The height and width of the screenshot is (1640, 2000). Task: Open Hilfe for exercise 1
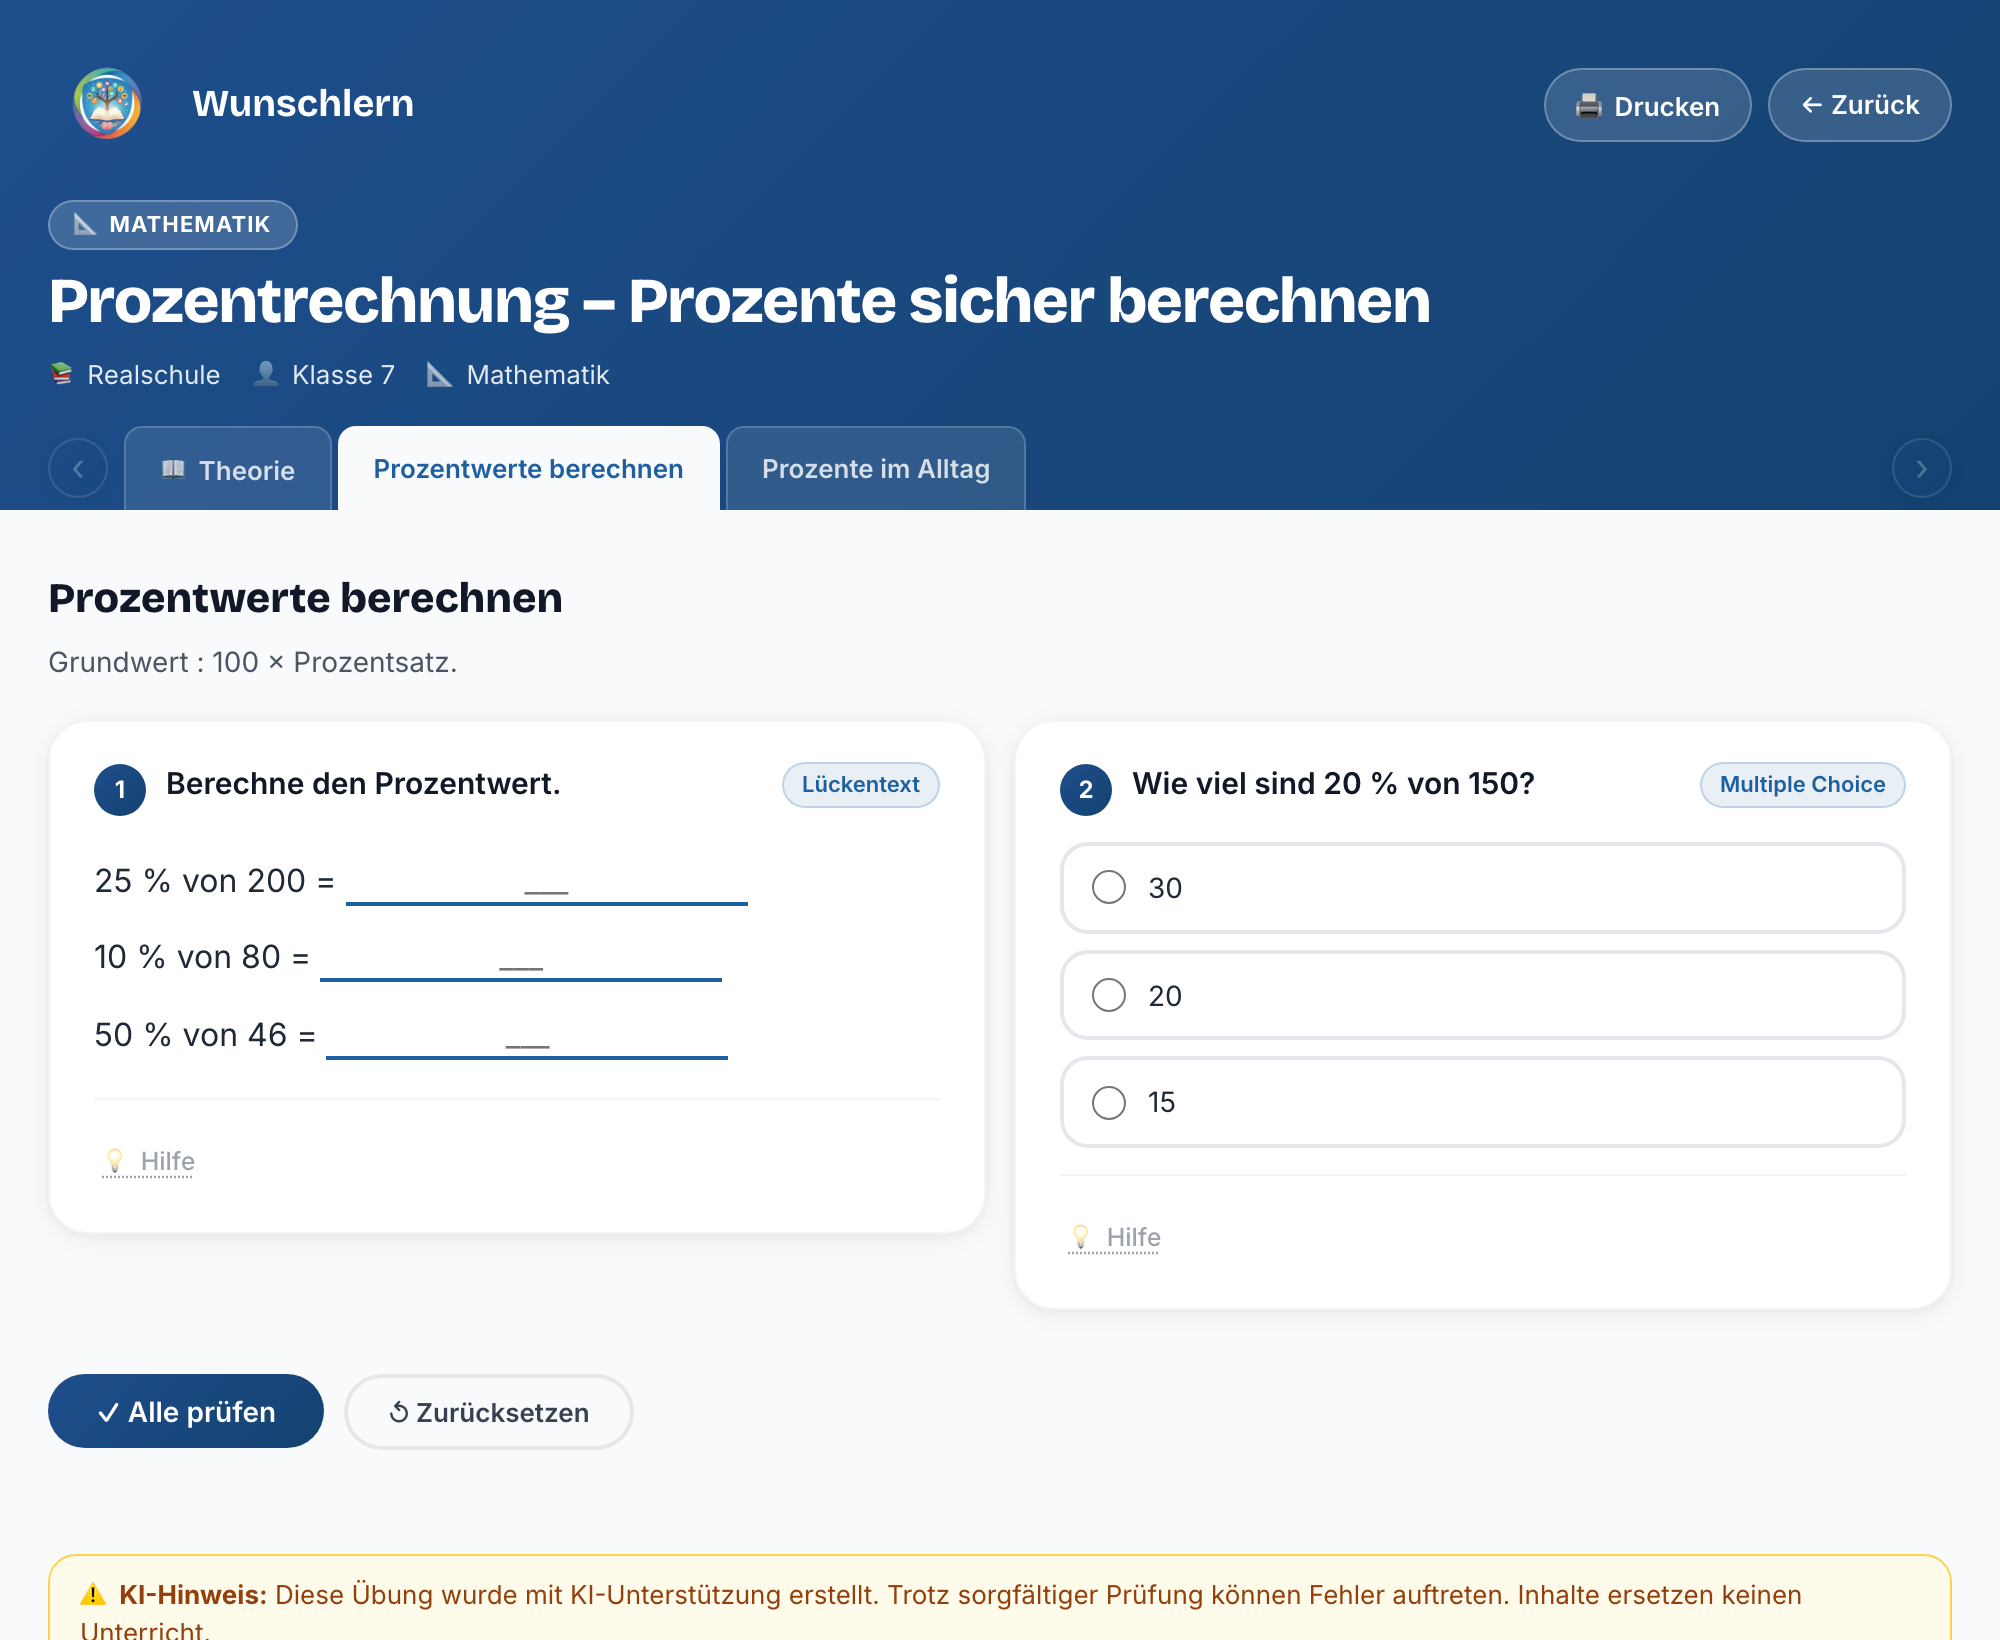[148, 1161]
